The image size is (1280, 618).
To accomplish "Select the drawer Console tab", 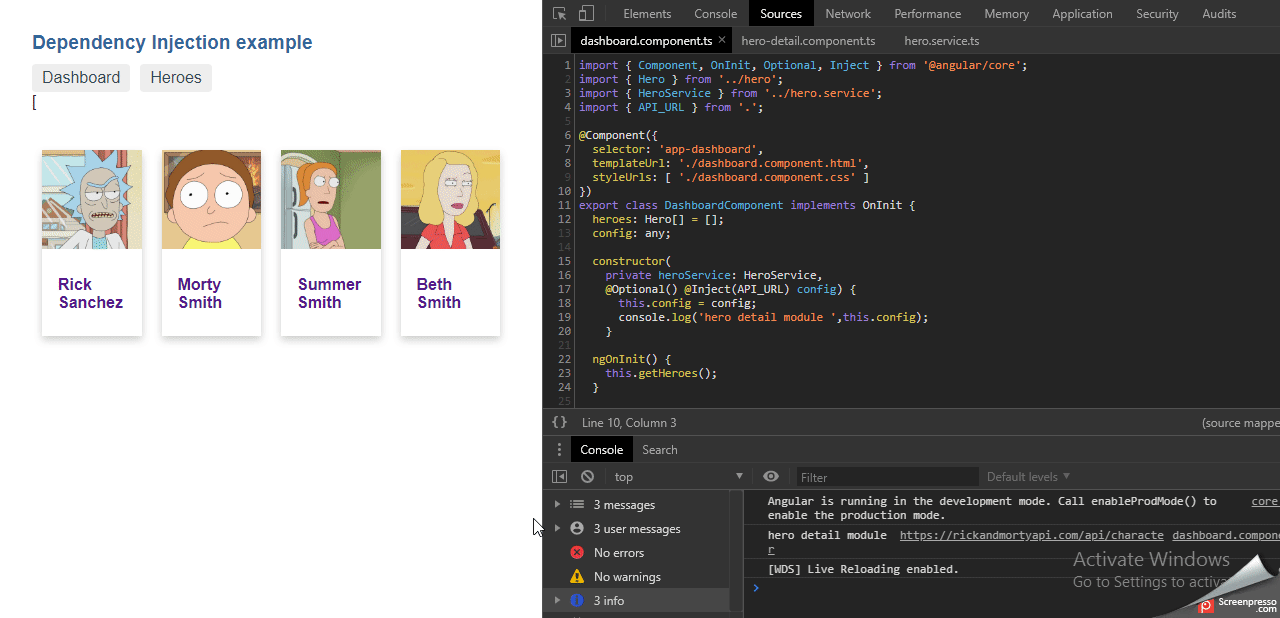I will 601,450.
